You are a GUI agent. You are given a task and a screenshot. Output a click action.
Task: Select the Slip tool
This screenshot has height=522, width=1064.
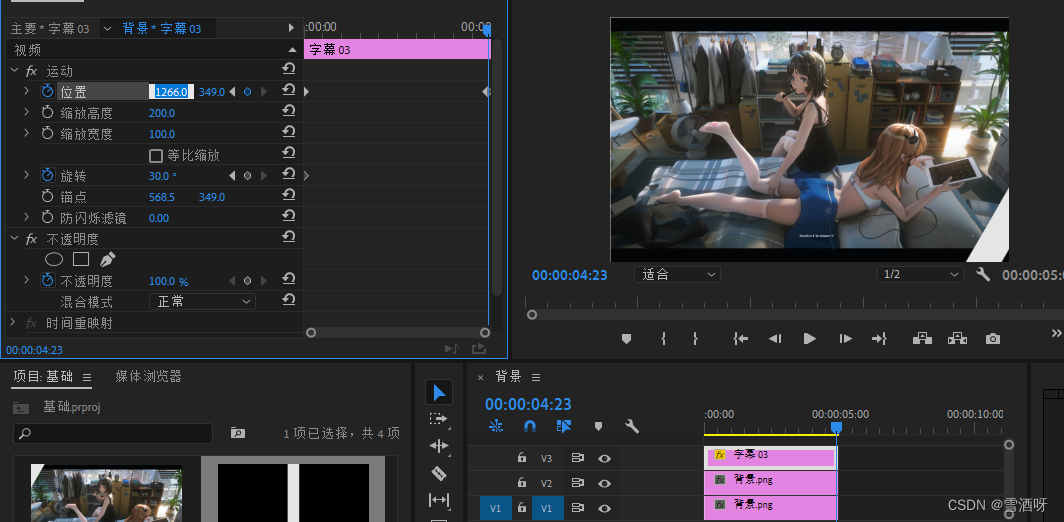click(x=439, y=500)
